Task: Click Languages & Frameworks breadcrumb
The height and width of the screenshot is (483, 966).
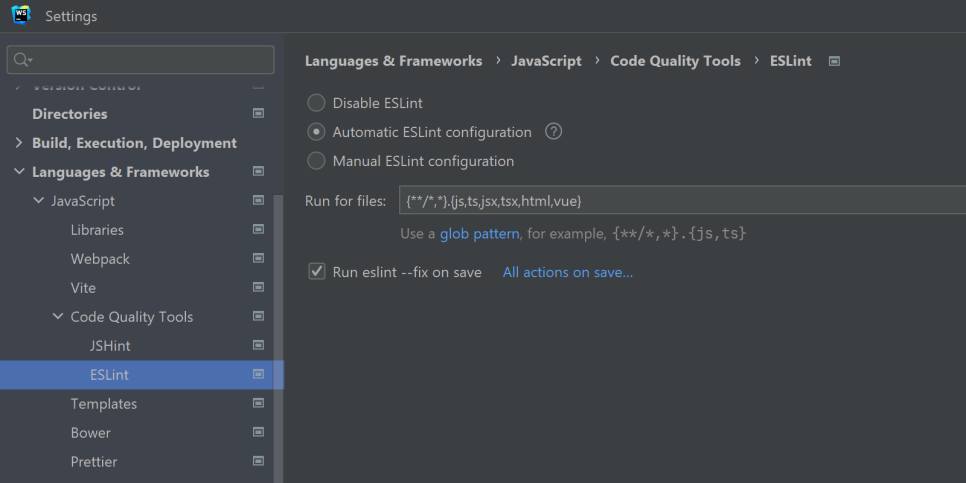Action: [393, 61]
